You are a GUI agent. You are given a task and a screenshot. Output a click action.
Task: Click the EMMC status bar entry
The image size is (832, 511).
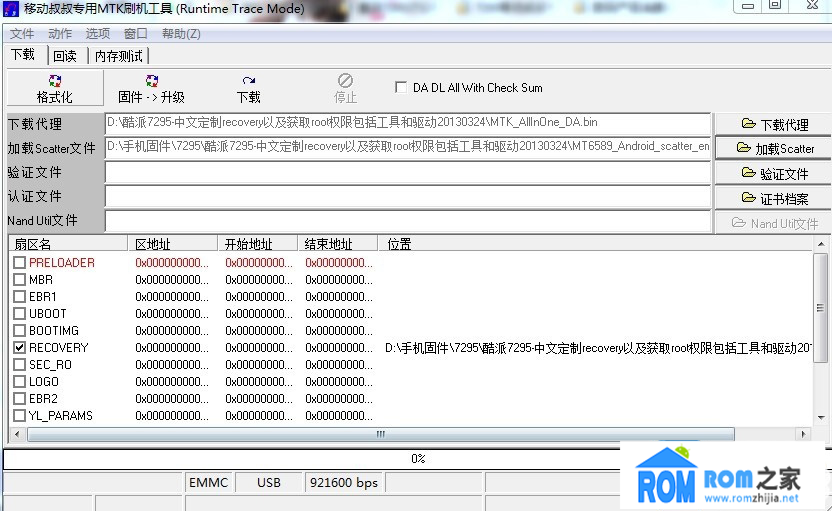209,482
